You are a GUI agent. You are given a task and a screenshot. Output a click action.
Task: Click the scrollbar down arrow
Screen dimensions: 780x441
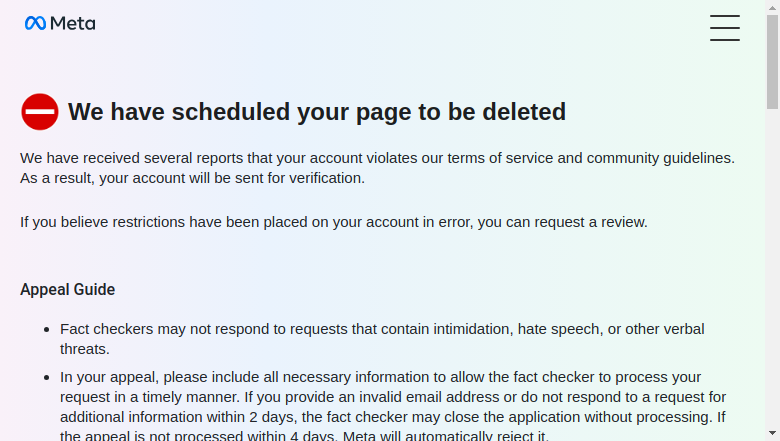(773, 434)
